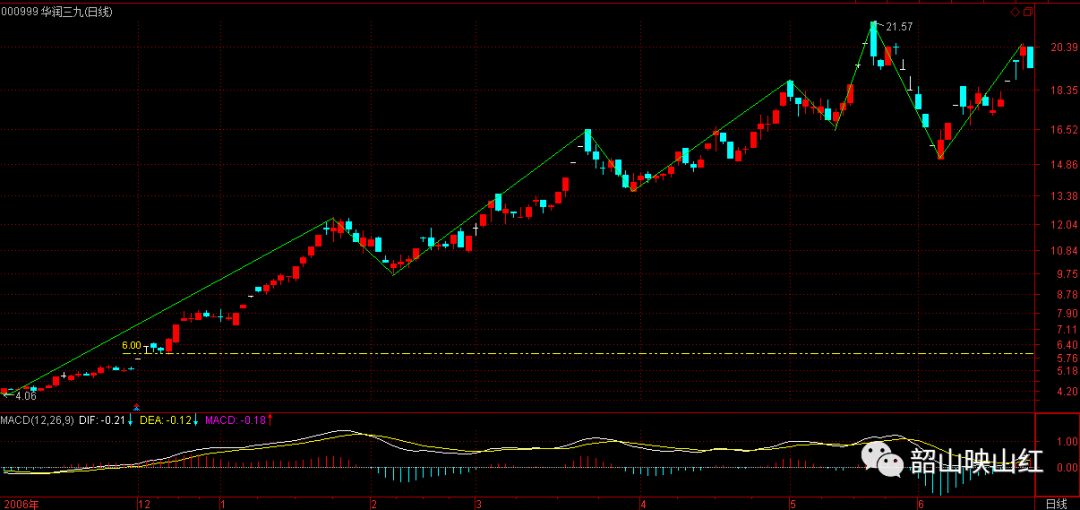Click month 1 on the time axis
The height and width of the screenshot is (510, 1080).
pos(222,504)
